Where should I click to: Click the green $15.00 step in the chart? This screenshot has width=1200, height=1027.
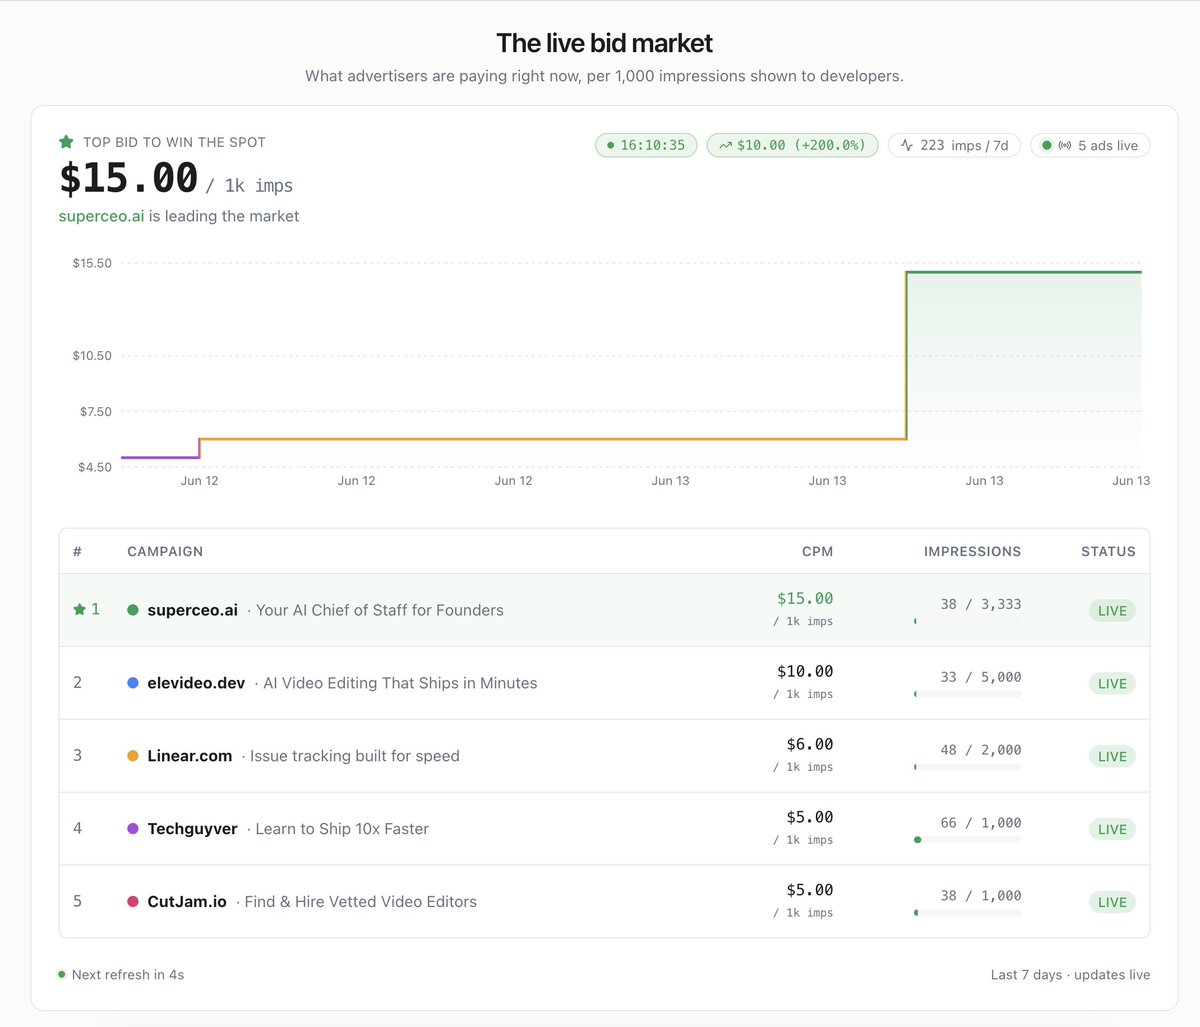pyautogui.click(x=1023, y=272)
